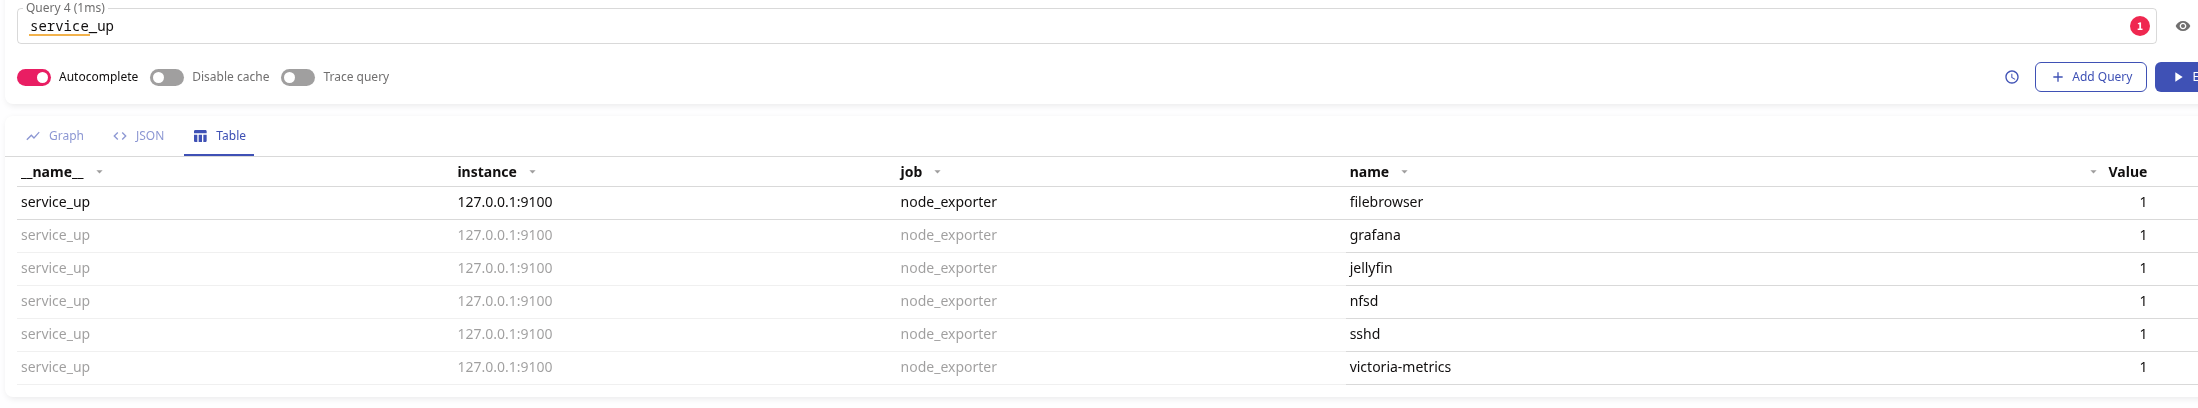
Task: Click the play icon to execute query
Action: pyautogui.click(x=2178, y=77)
